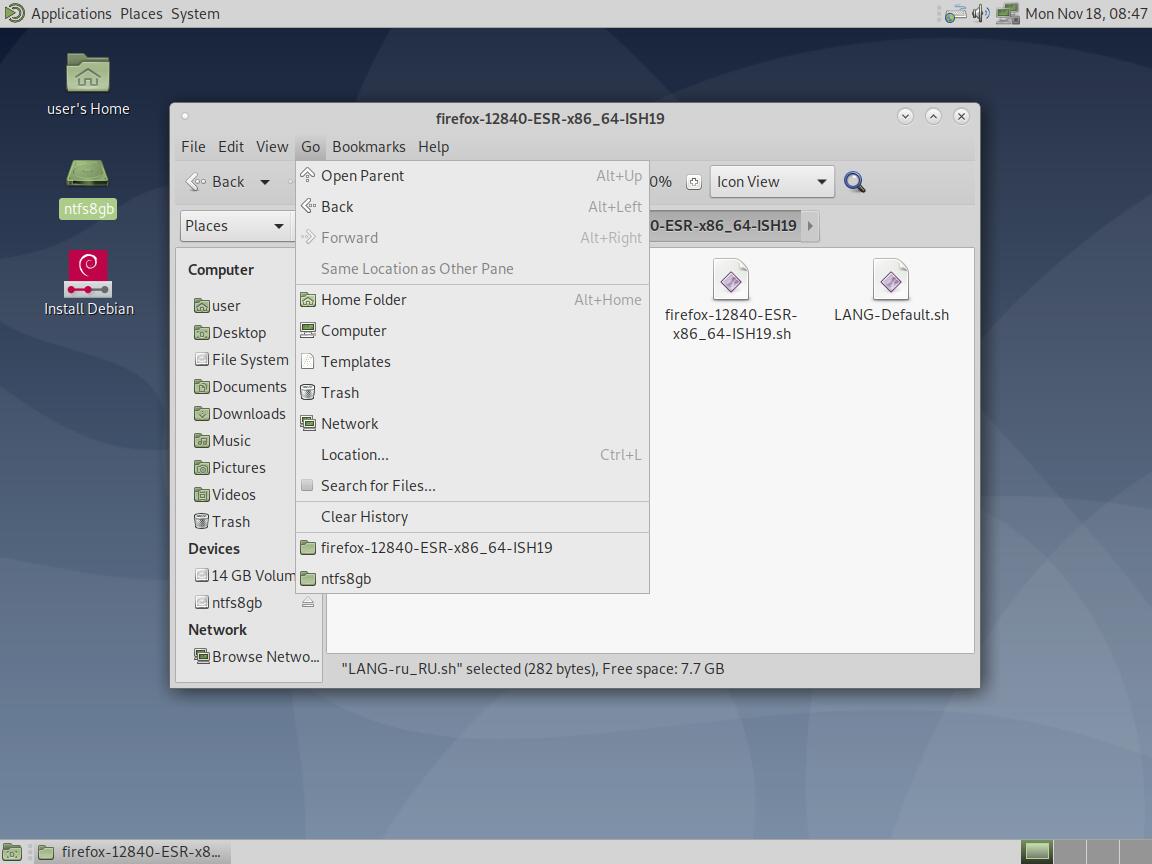
Task: Open the user's Home desktop icon
Action: (x=87, y=84)
